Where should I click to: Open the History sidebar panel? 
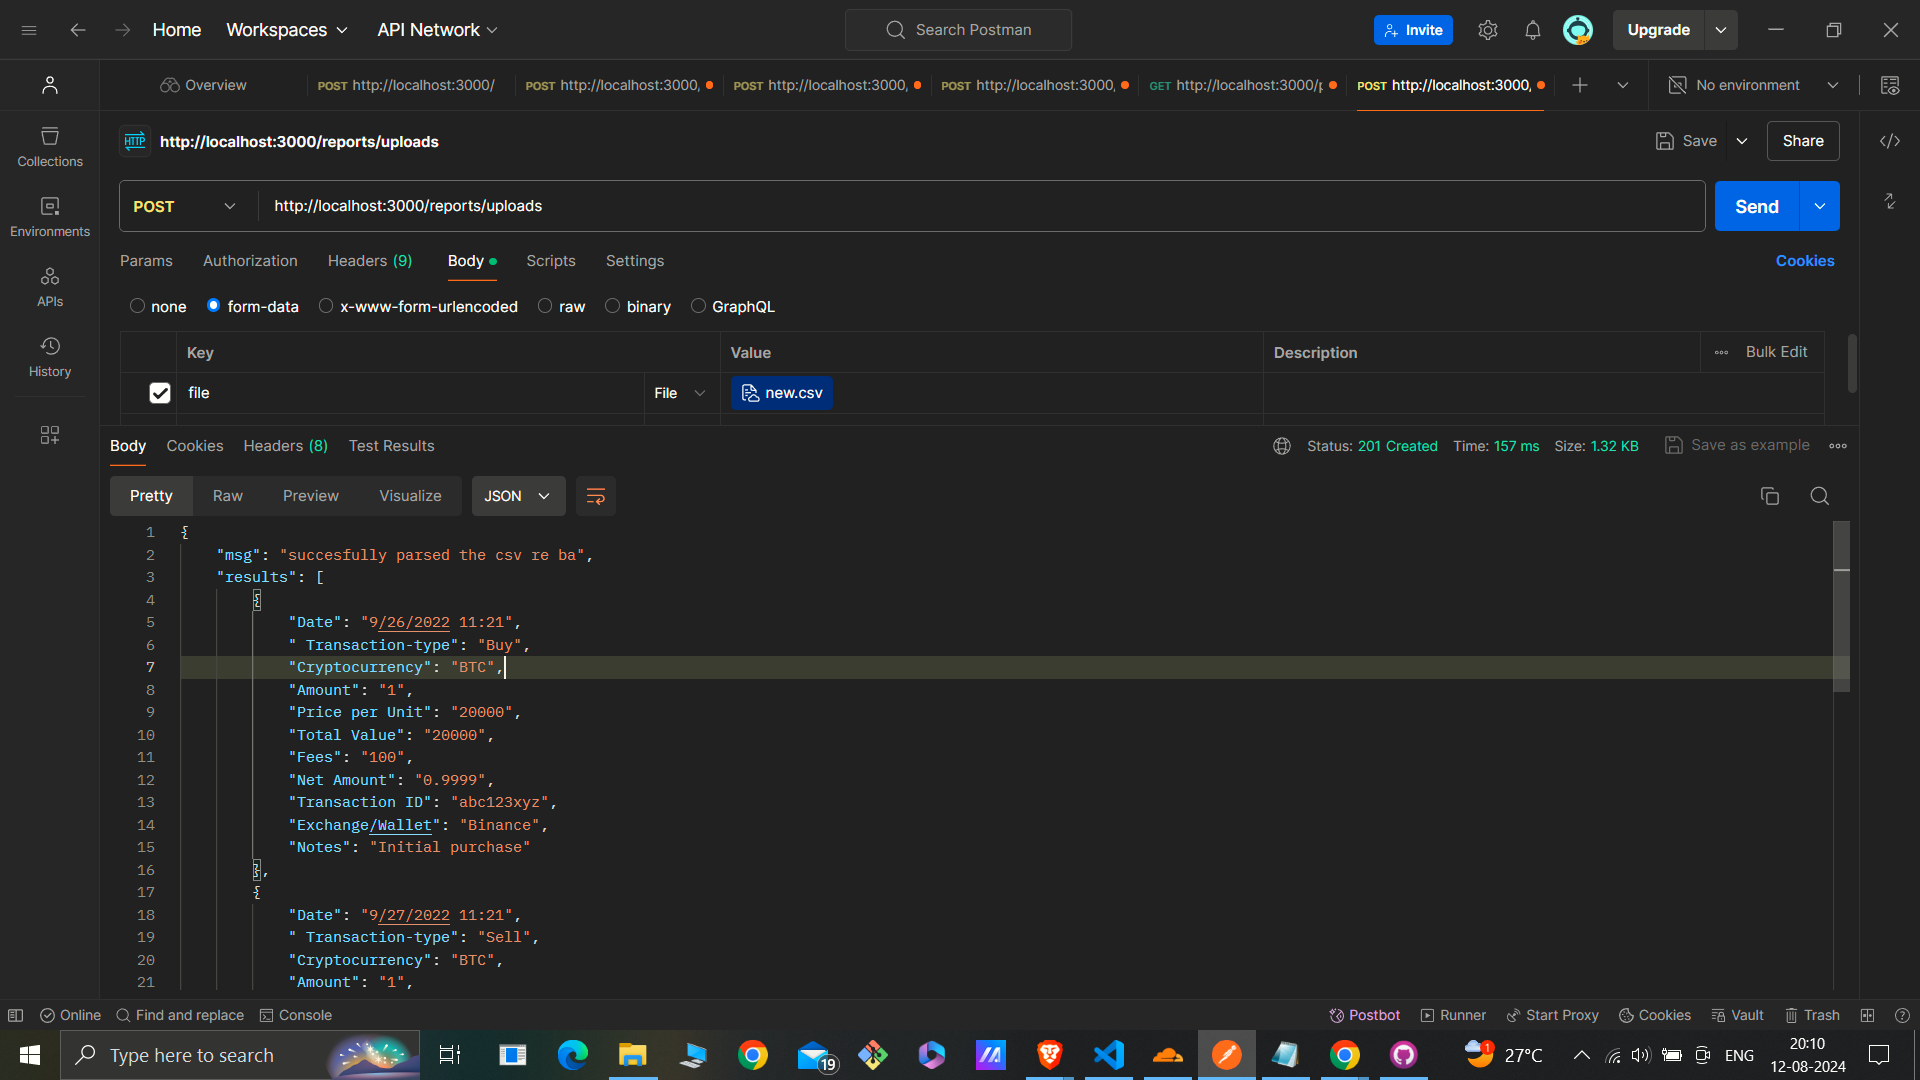pos(50,356)
